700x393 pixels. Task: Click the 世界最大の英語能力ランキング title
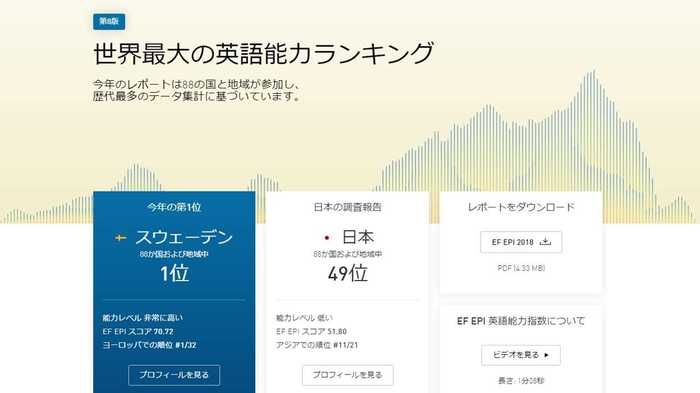pos(263,54)
